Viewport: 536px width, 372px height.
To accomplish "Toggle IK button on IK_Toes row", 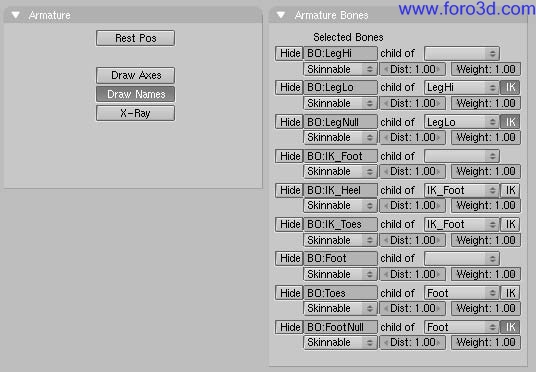I will [x=510, y=224].
